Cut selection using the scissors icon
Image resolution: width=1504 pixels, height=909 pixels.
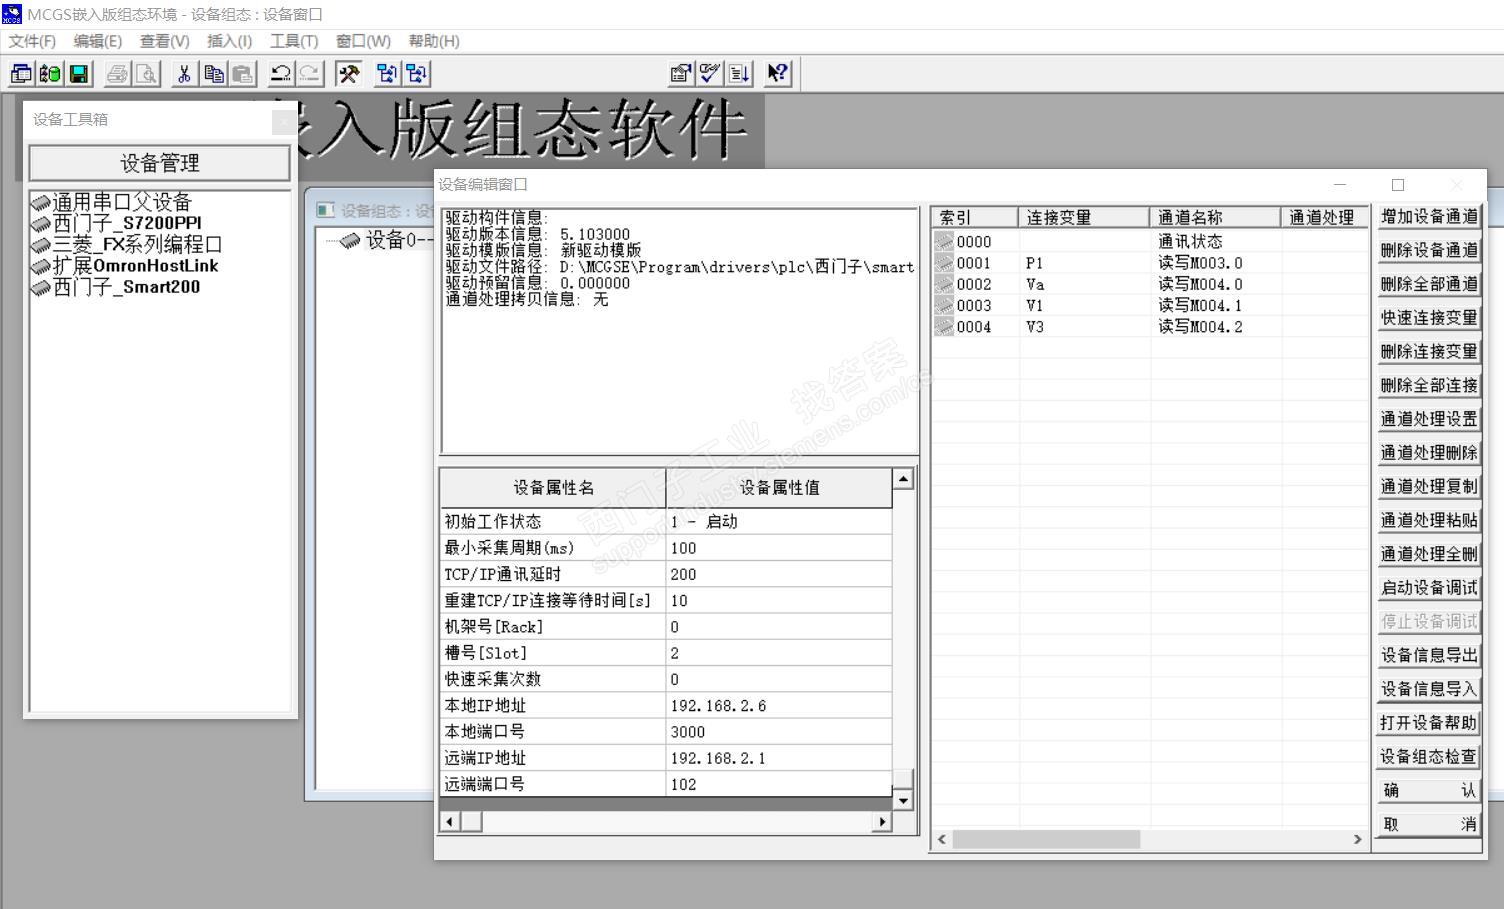[184, 73]
